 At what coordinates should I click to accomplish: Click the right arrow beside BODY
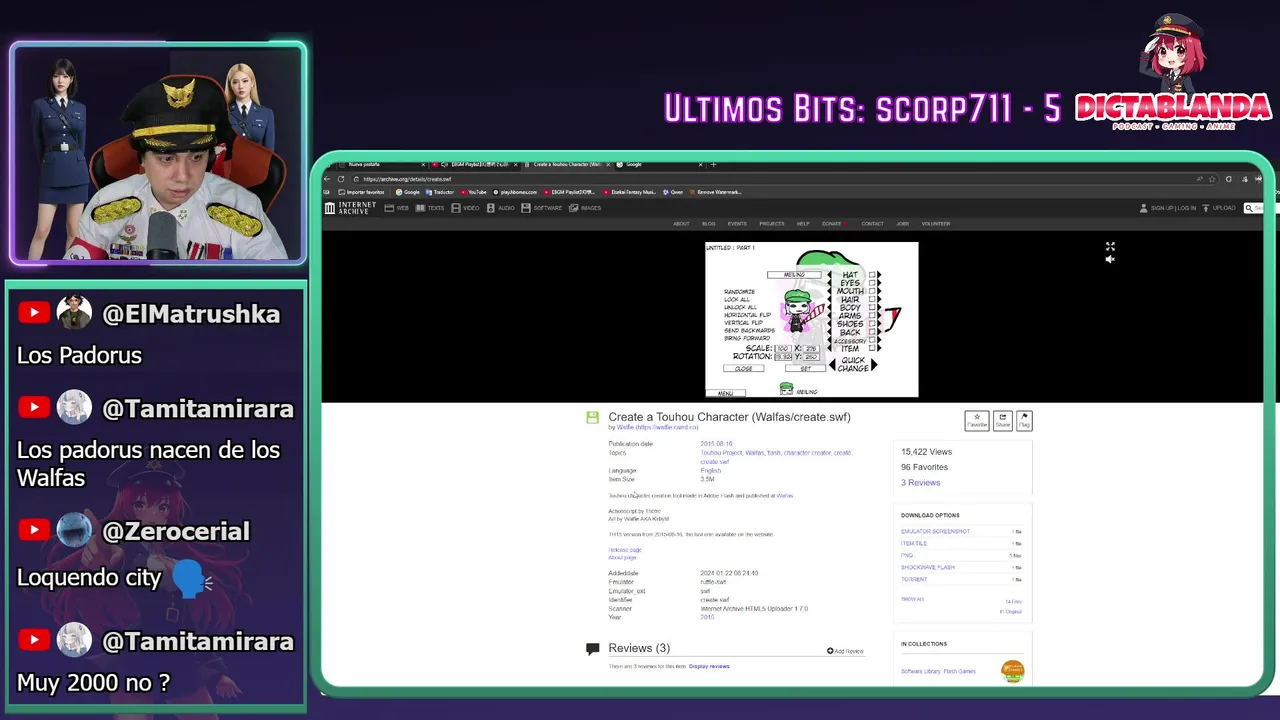pyautogui.click(x=880, y=307)
